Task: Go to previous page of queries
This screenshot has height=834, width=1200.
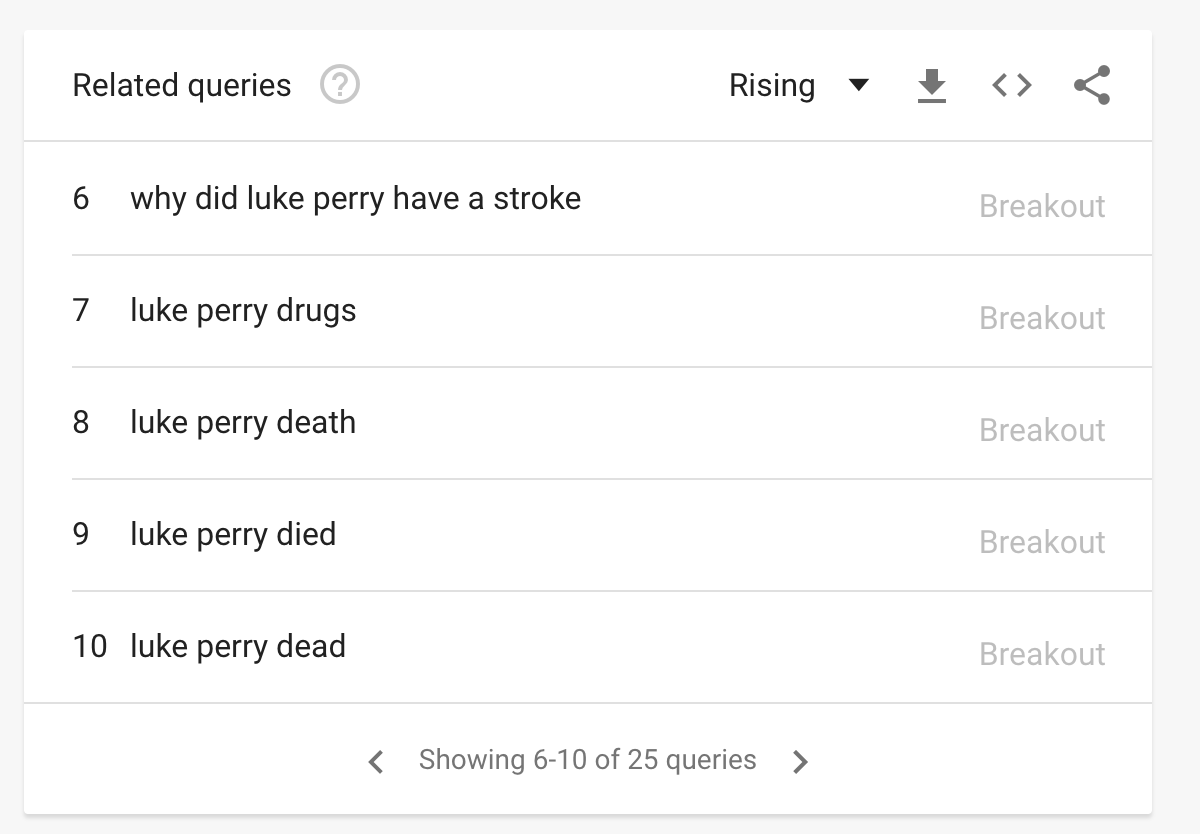Action: coord(376,762)
